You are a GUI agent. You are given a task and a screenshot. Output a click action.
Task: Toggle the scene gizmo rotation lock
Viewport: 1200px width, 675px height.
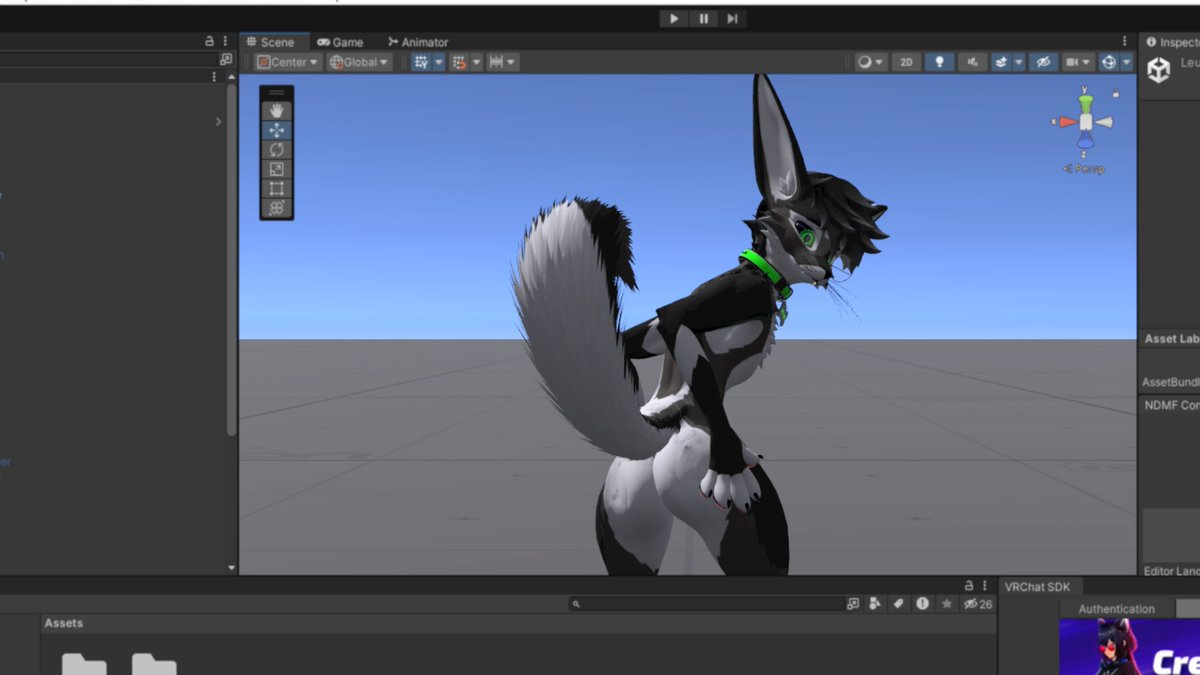[x=1116, y=93]
